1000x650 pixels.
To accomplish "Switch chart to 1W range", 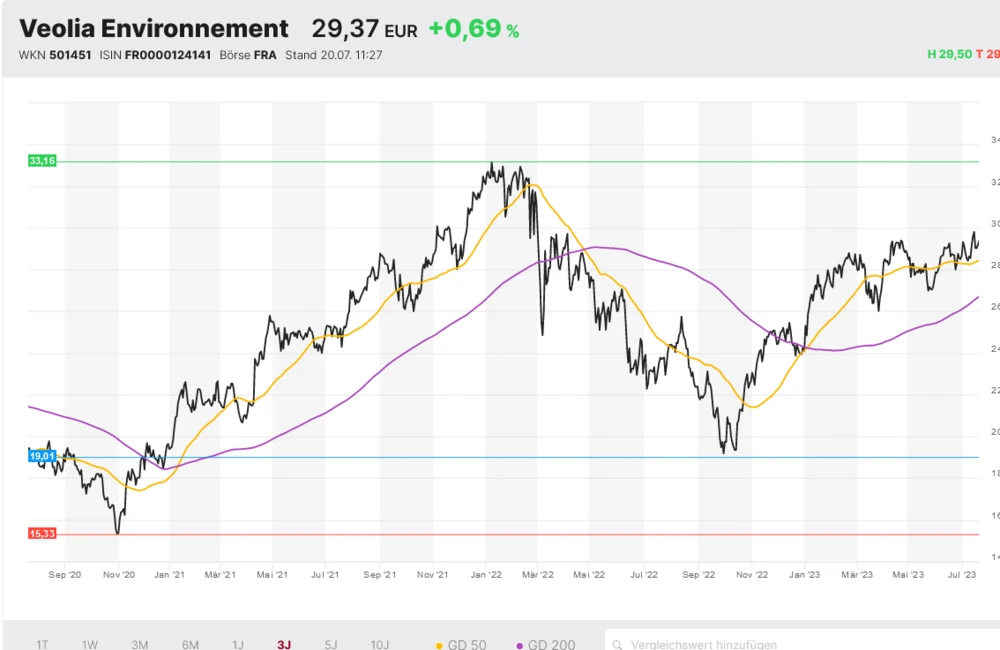I will tap(90, 645).
